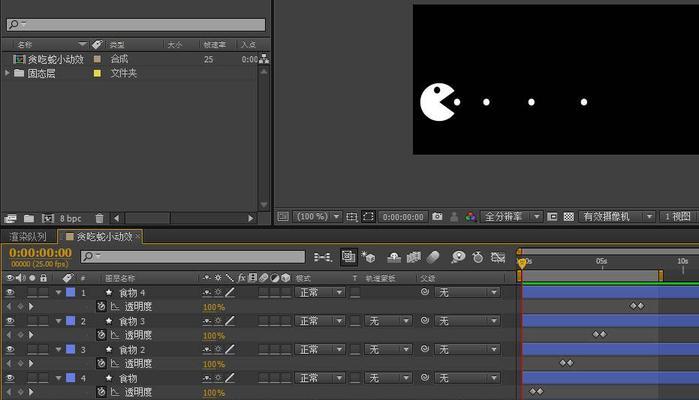Close the 贪吃蛇小动效 timeline tab

coord(138,236)
